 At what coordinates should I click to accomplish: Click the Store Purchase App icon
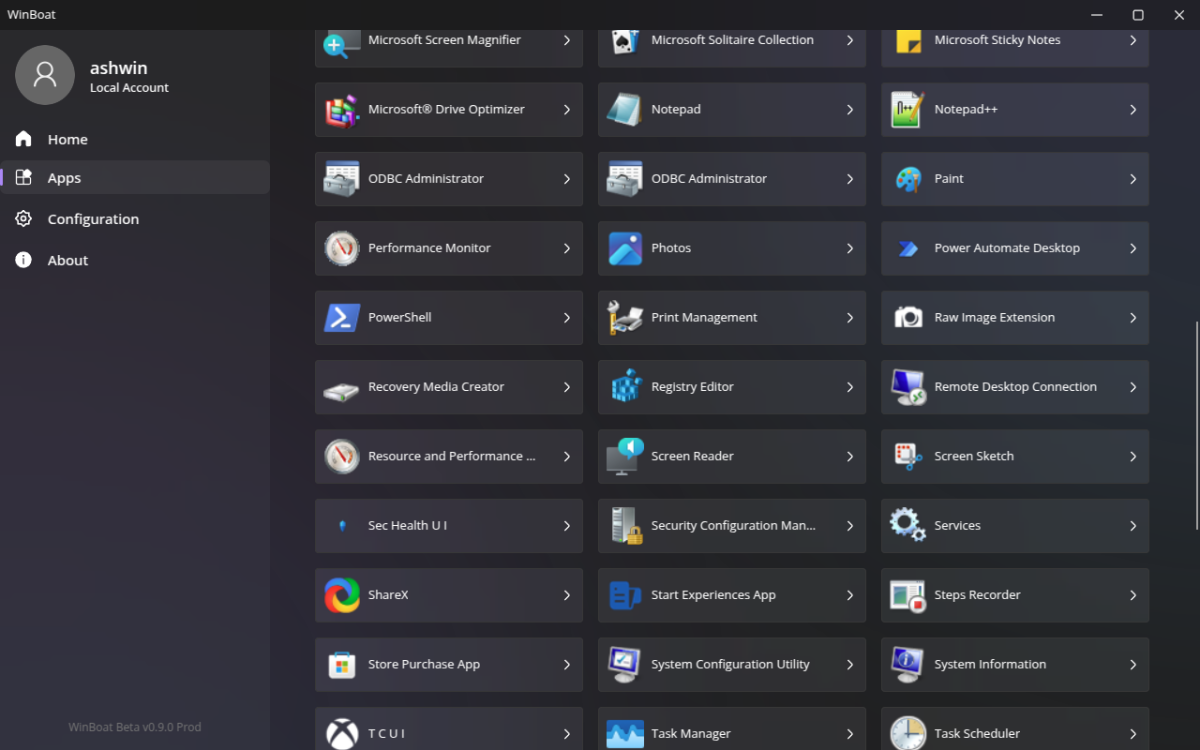pyautogui.click(x=342, y=664)
